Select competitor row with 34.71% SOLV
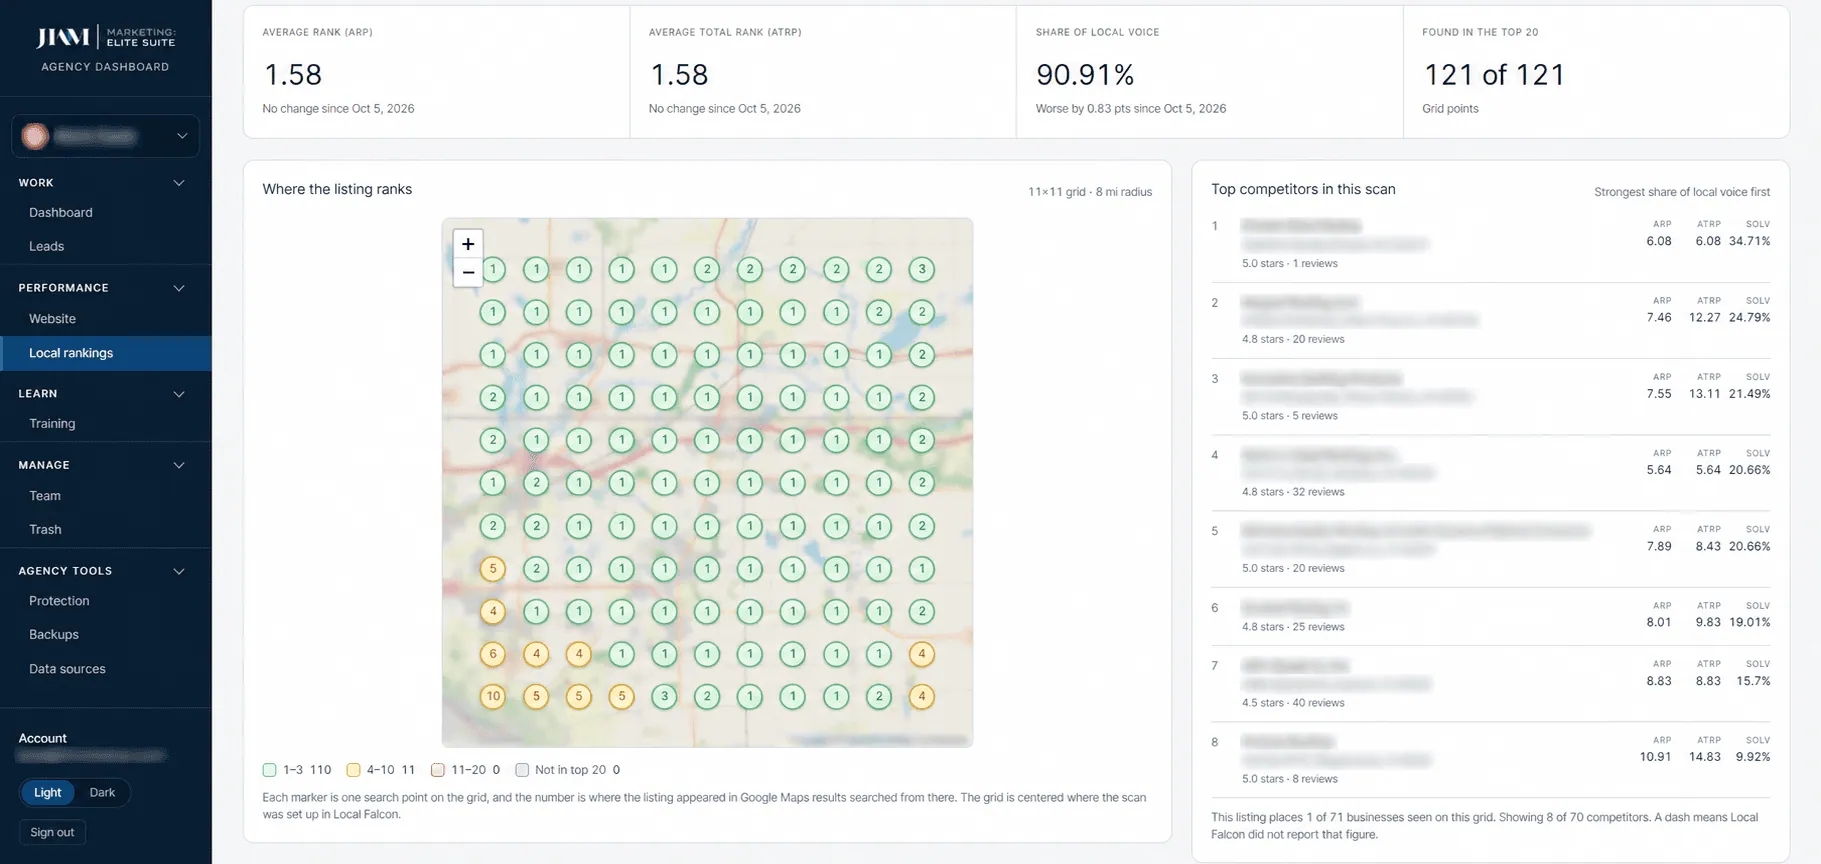Image resolution: width=1821 pixels, height=864 pixels. coord(1491,244)
